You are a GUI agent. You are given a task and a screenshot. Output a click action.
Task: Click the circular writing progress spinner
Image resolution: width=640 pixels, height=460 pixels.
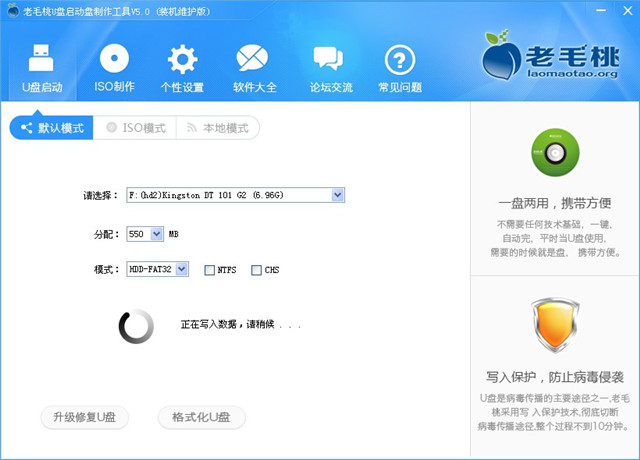[136, 325]
